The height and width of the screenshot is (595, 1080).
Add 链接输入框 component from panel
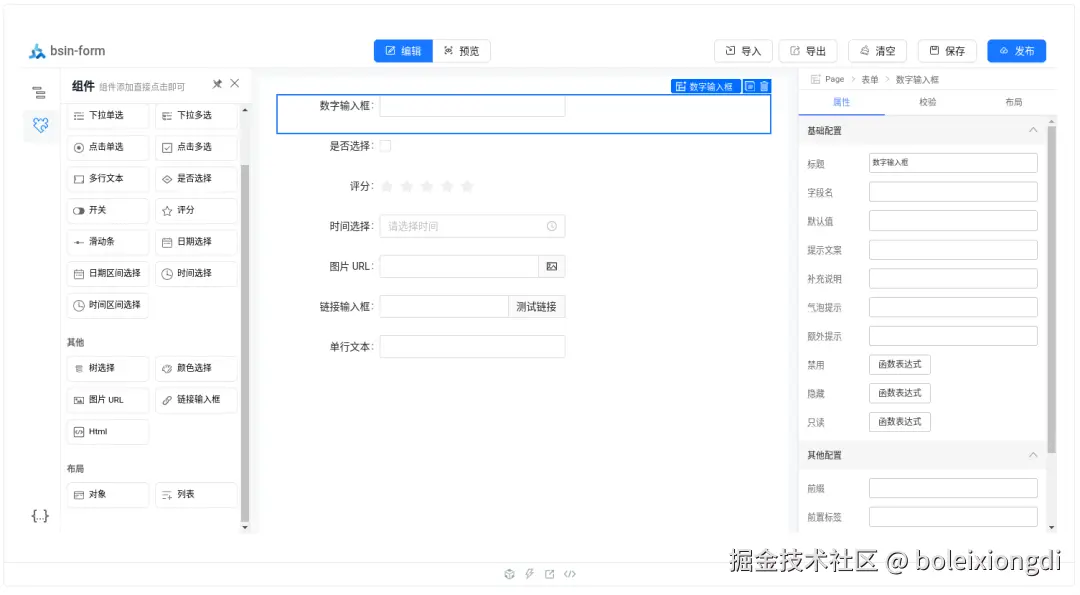pos(196,400)
